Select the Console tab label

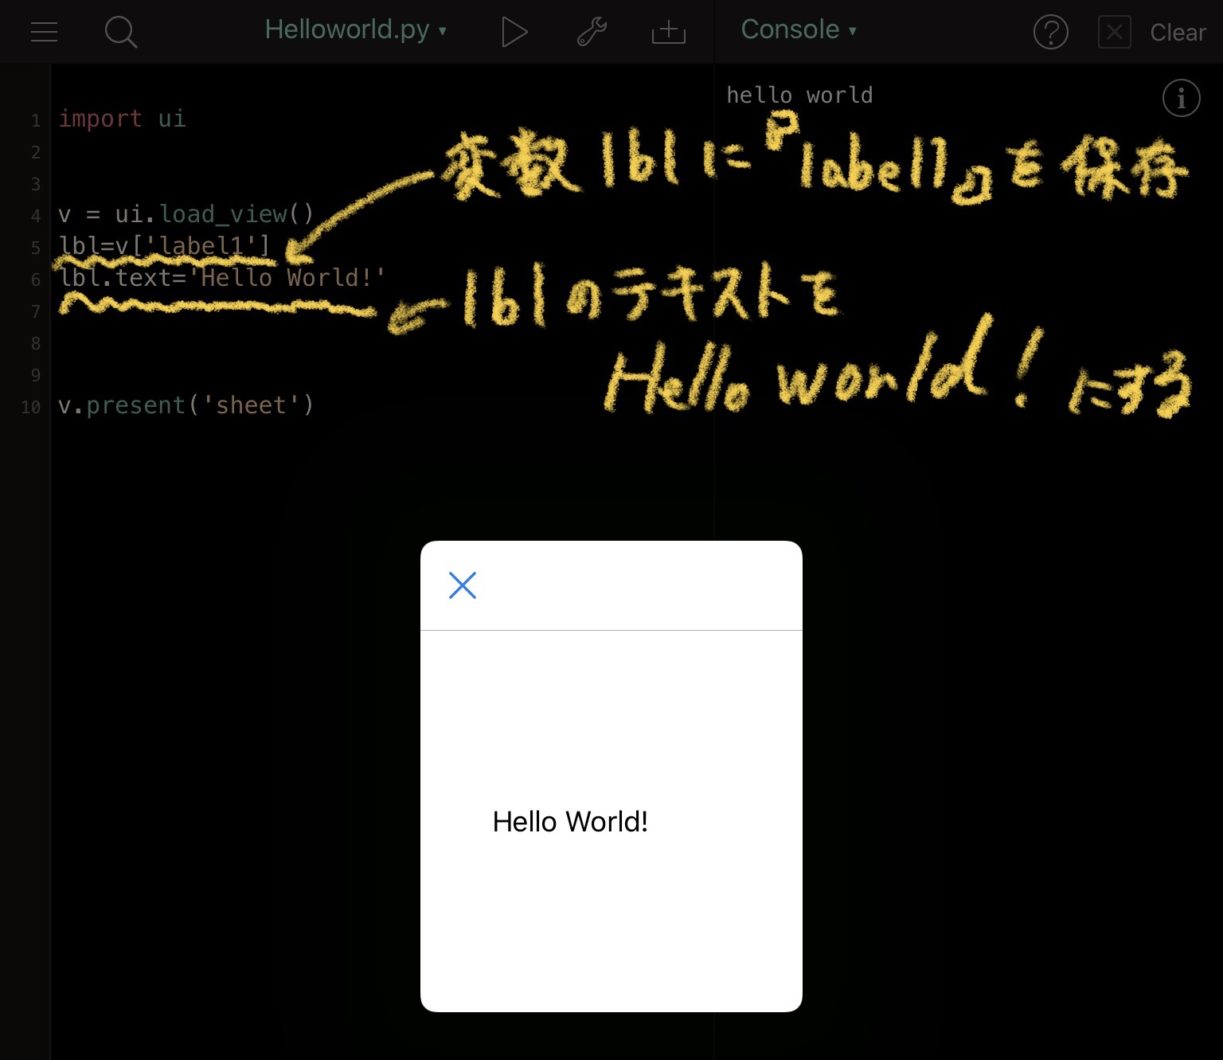(x=790, y=29)
